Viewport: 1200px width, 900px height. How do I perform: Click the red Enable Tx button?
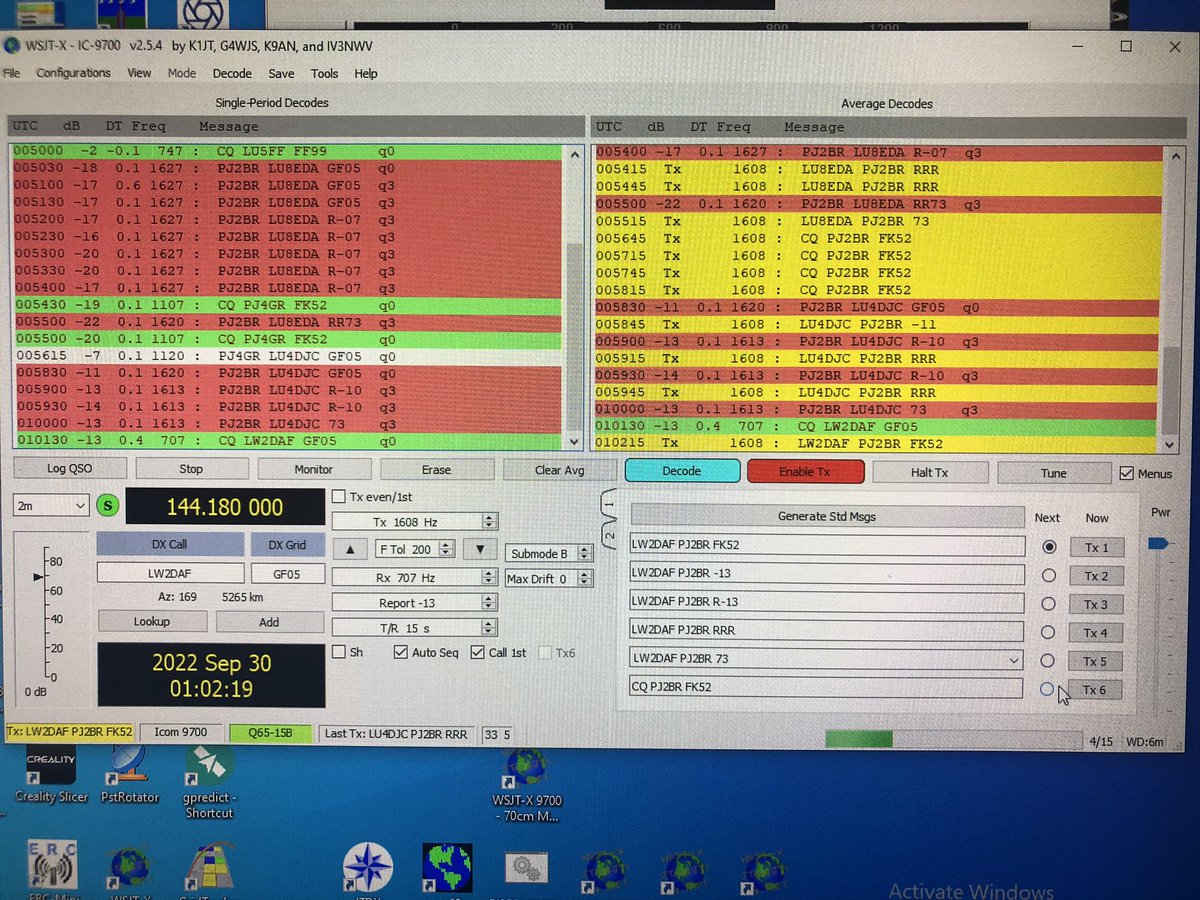tap(804, 471)
